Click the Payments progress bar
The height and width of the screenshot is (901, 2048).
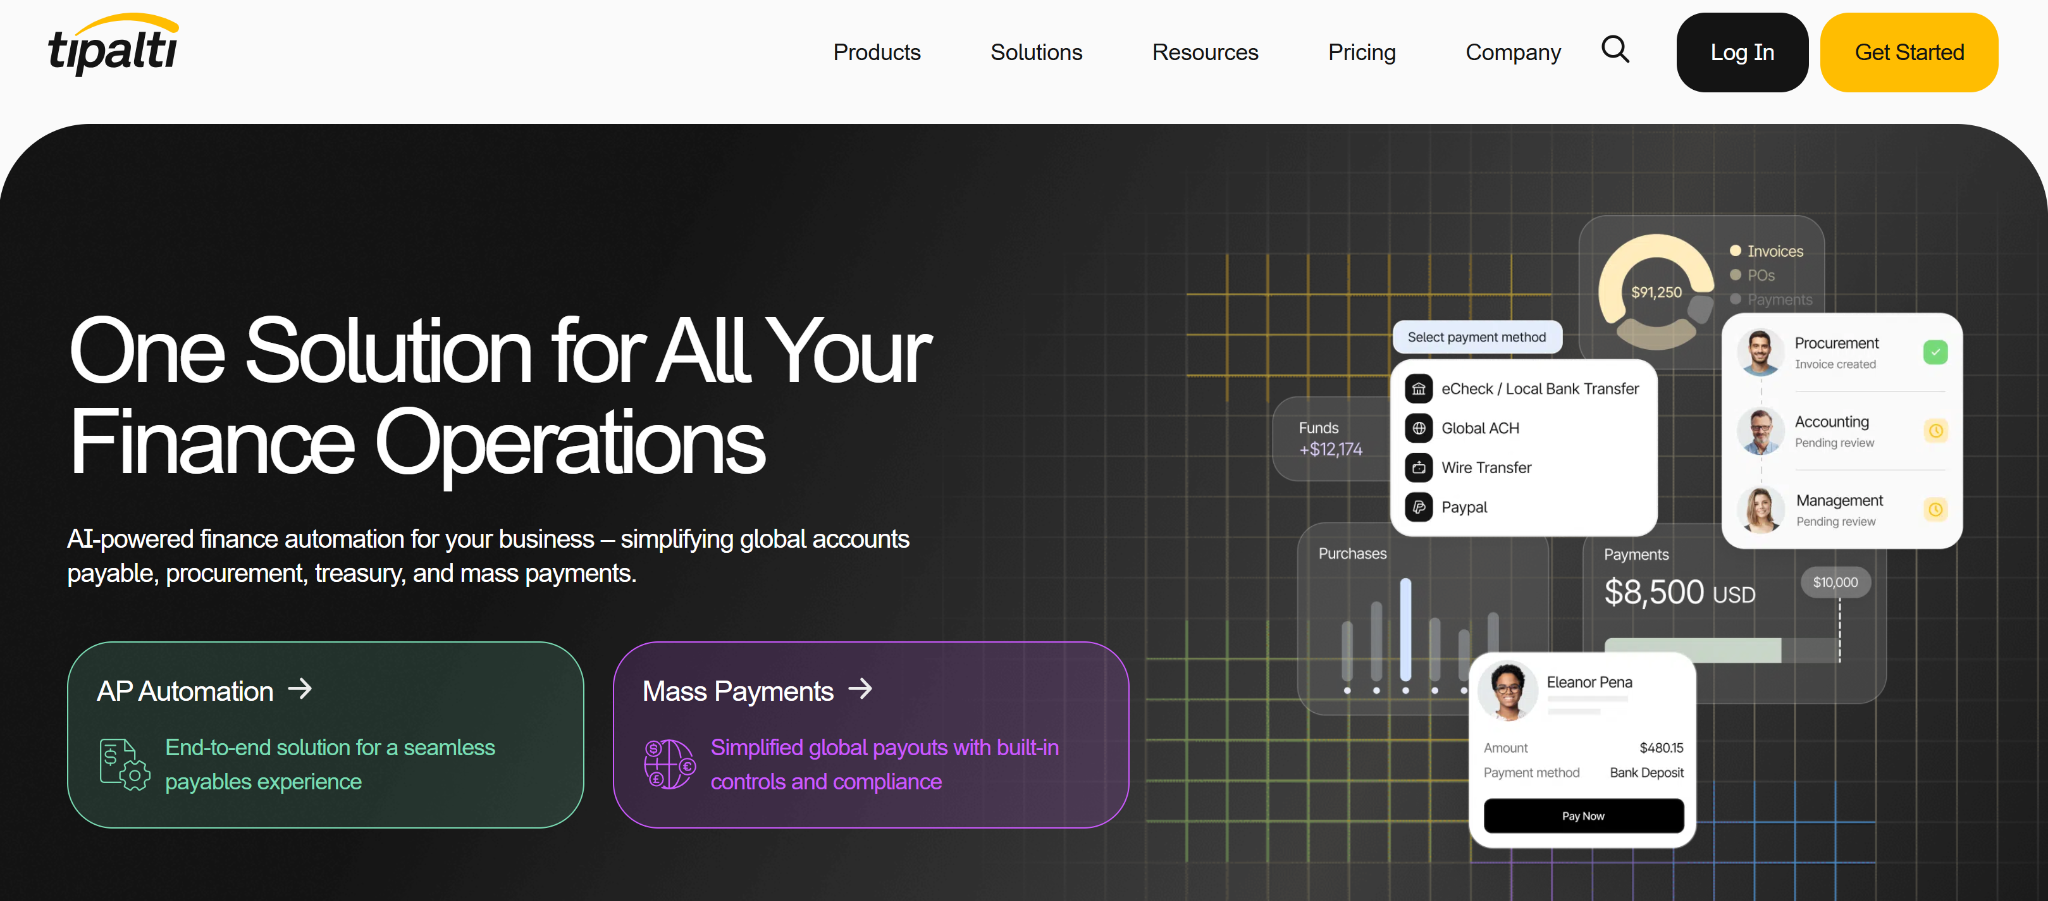click(1722, 650)
